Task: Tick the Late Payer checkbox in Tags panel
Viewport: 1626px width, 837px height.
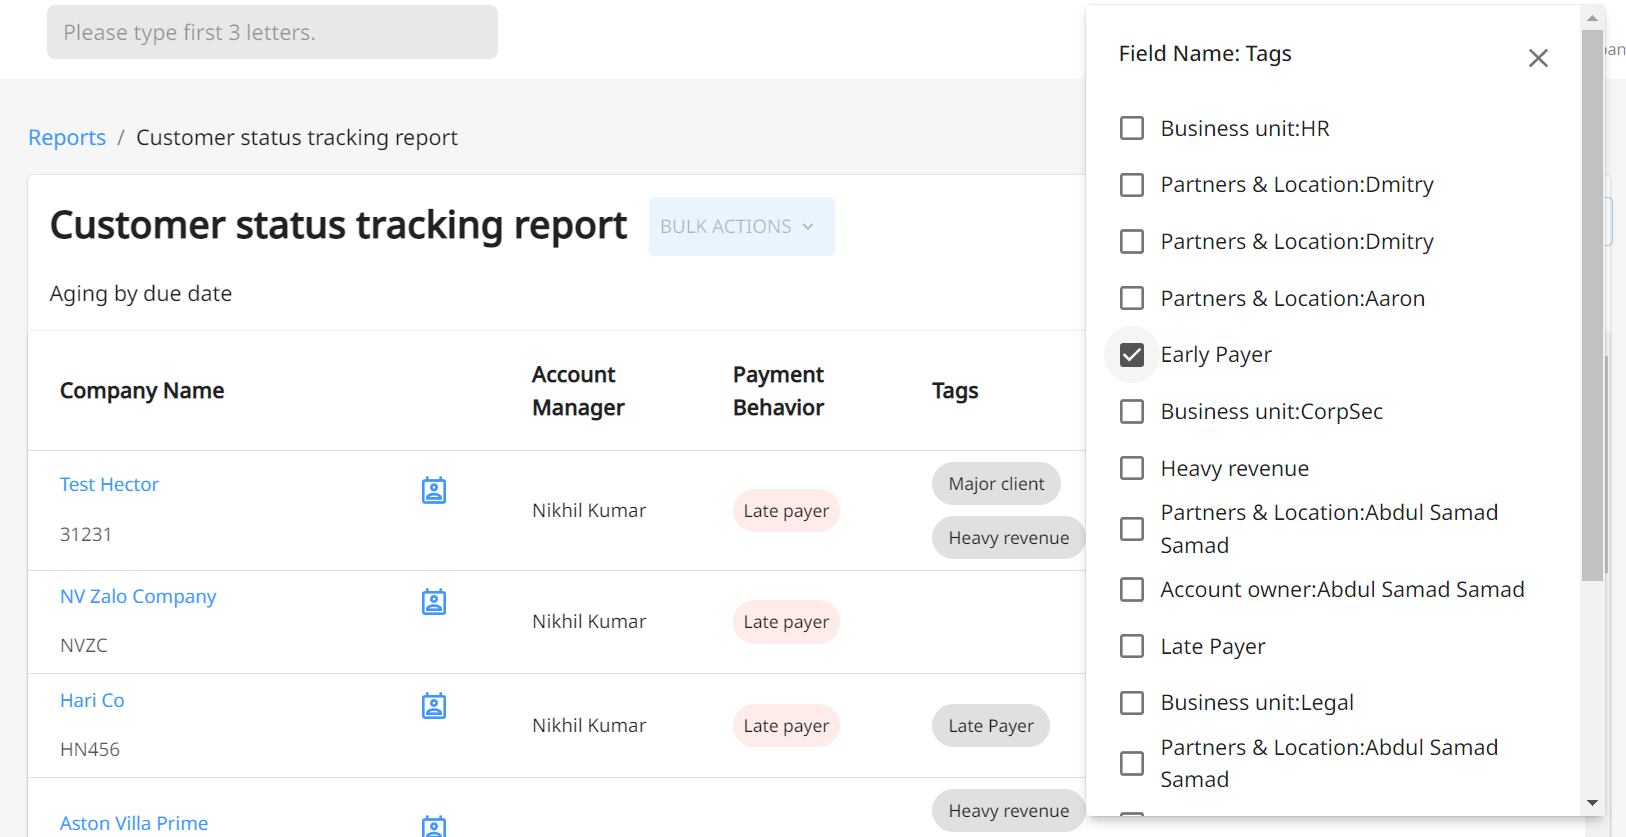Action: point(1132,646)
